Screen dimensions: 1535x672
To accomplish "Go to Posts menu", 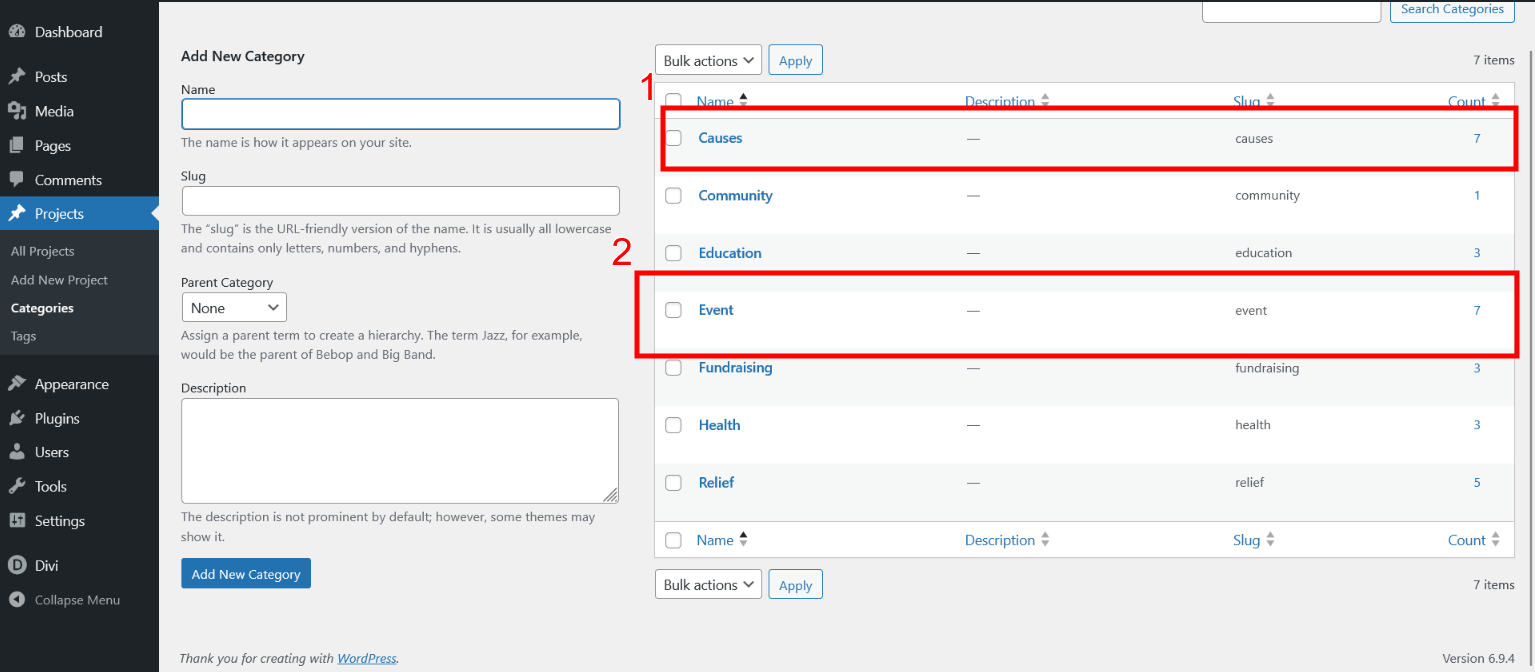I will [x=51, y=77].
